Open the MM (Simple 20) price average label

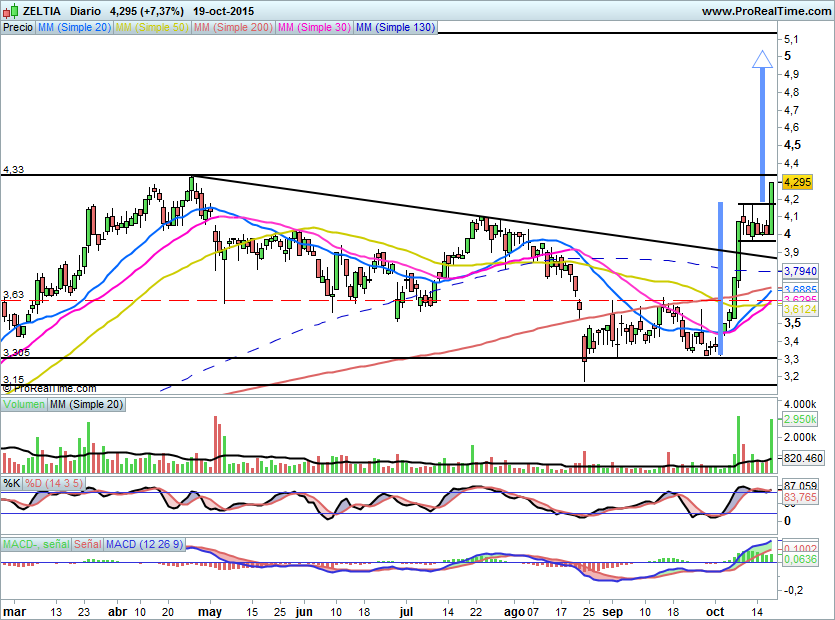[x=74, y=27]
